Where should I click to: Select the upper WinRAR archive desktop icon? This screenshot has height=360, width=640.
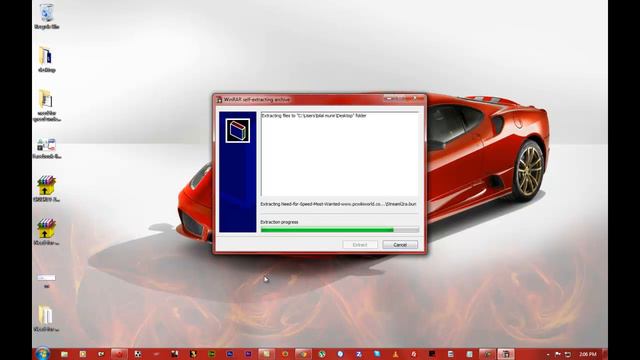(47, 189)
